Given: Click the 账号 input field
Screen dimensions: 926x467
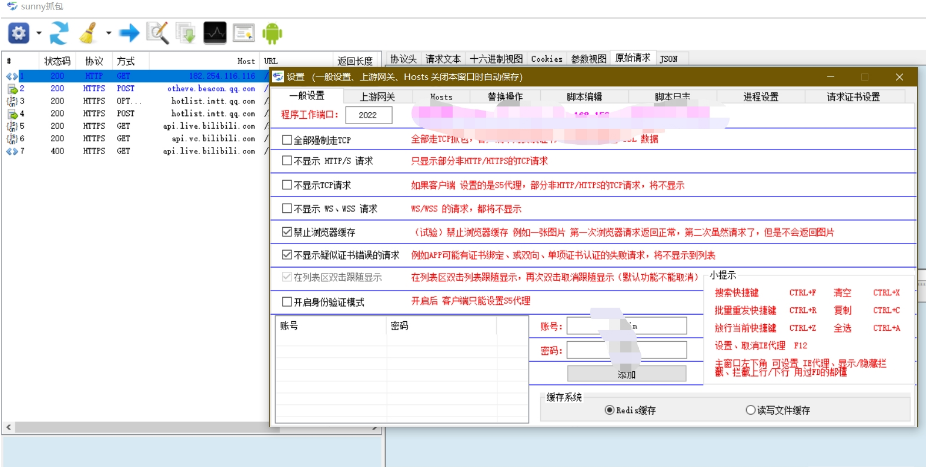Looking at the screenshot, I should tap(627, 326).
